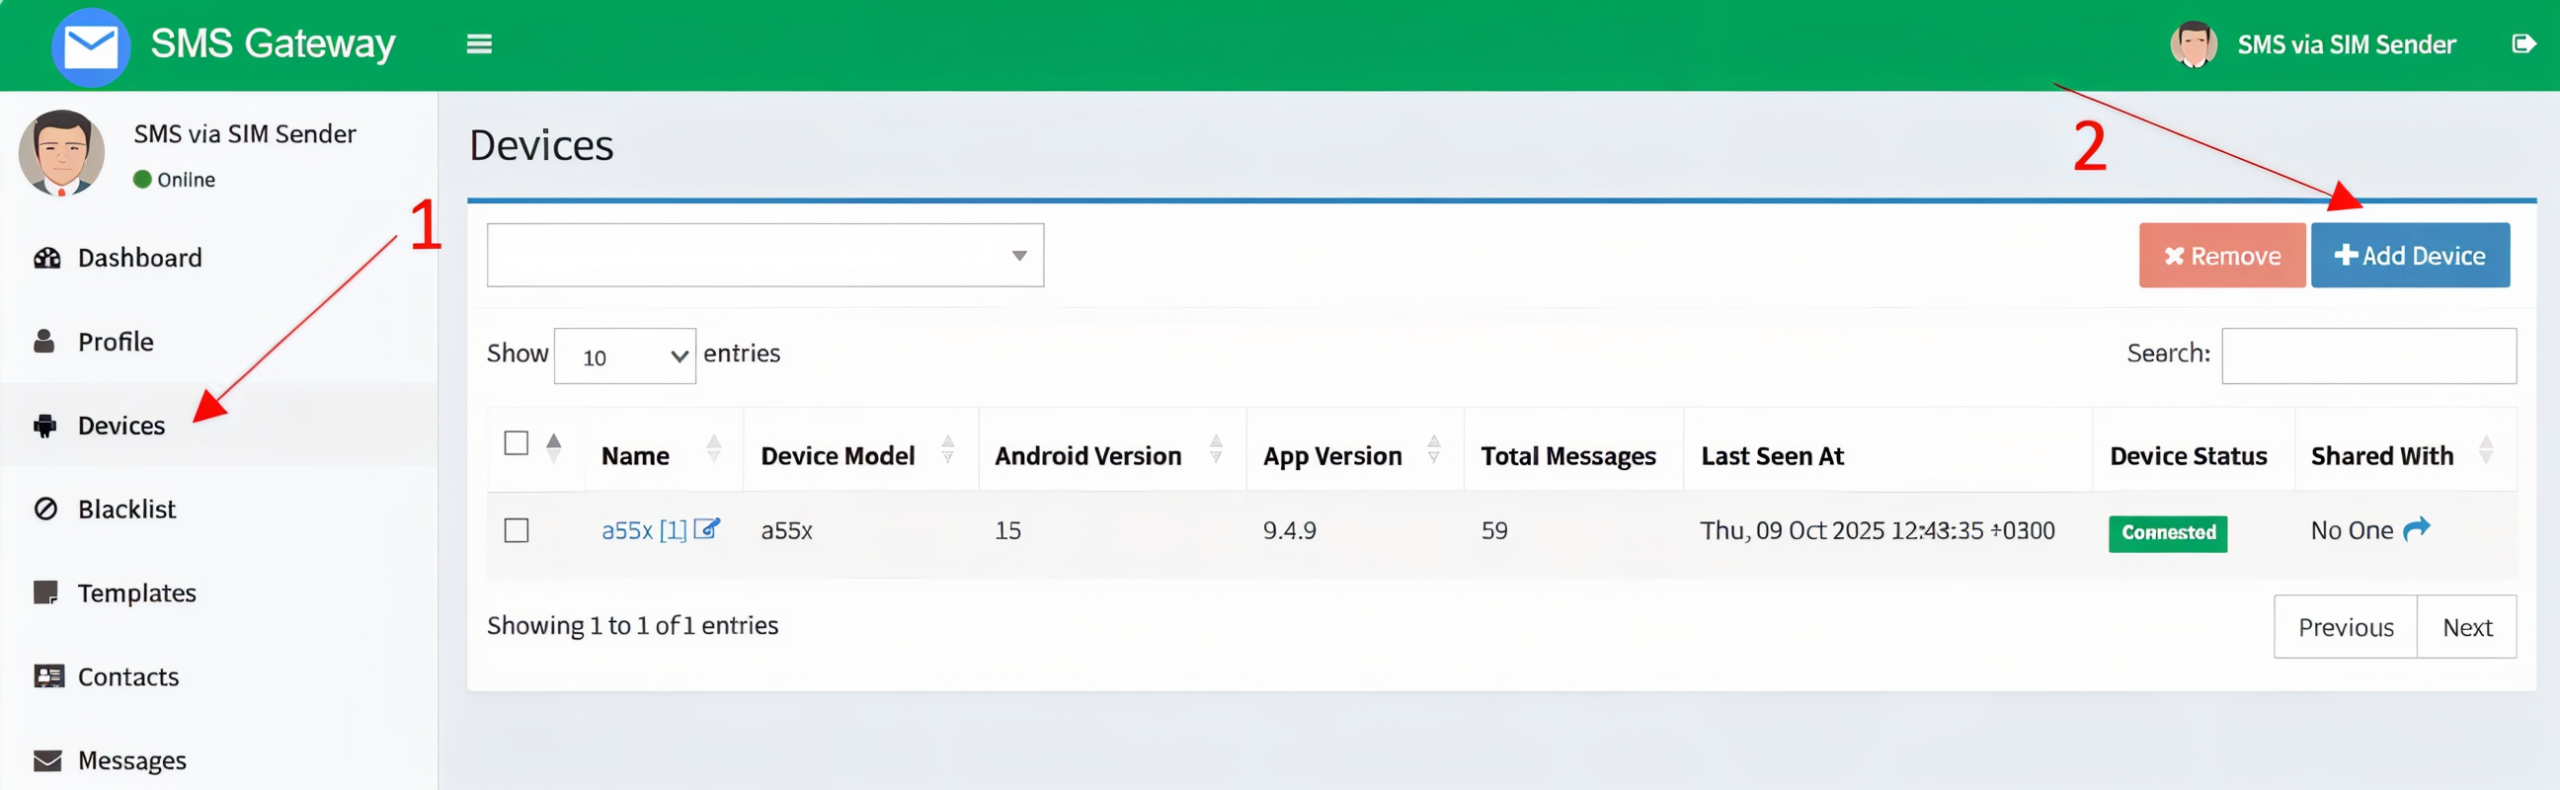2560x790 pixels.
Task: Click the Dashboard gauge icon in sidebar
Action: pyautogui.click(x=46, y=258)
